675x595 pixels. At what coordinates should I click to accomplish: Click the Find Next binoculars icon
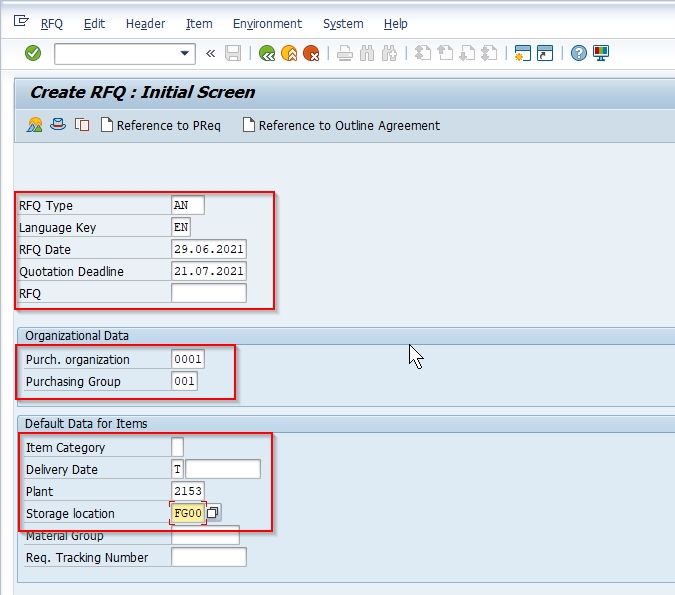pyautogui.click(x=389, y=53)
